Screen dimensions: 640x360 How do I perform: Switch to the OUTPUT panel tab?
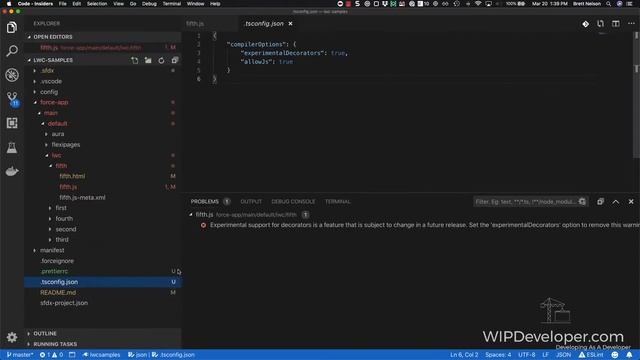pos(251,202)
